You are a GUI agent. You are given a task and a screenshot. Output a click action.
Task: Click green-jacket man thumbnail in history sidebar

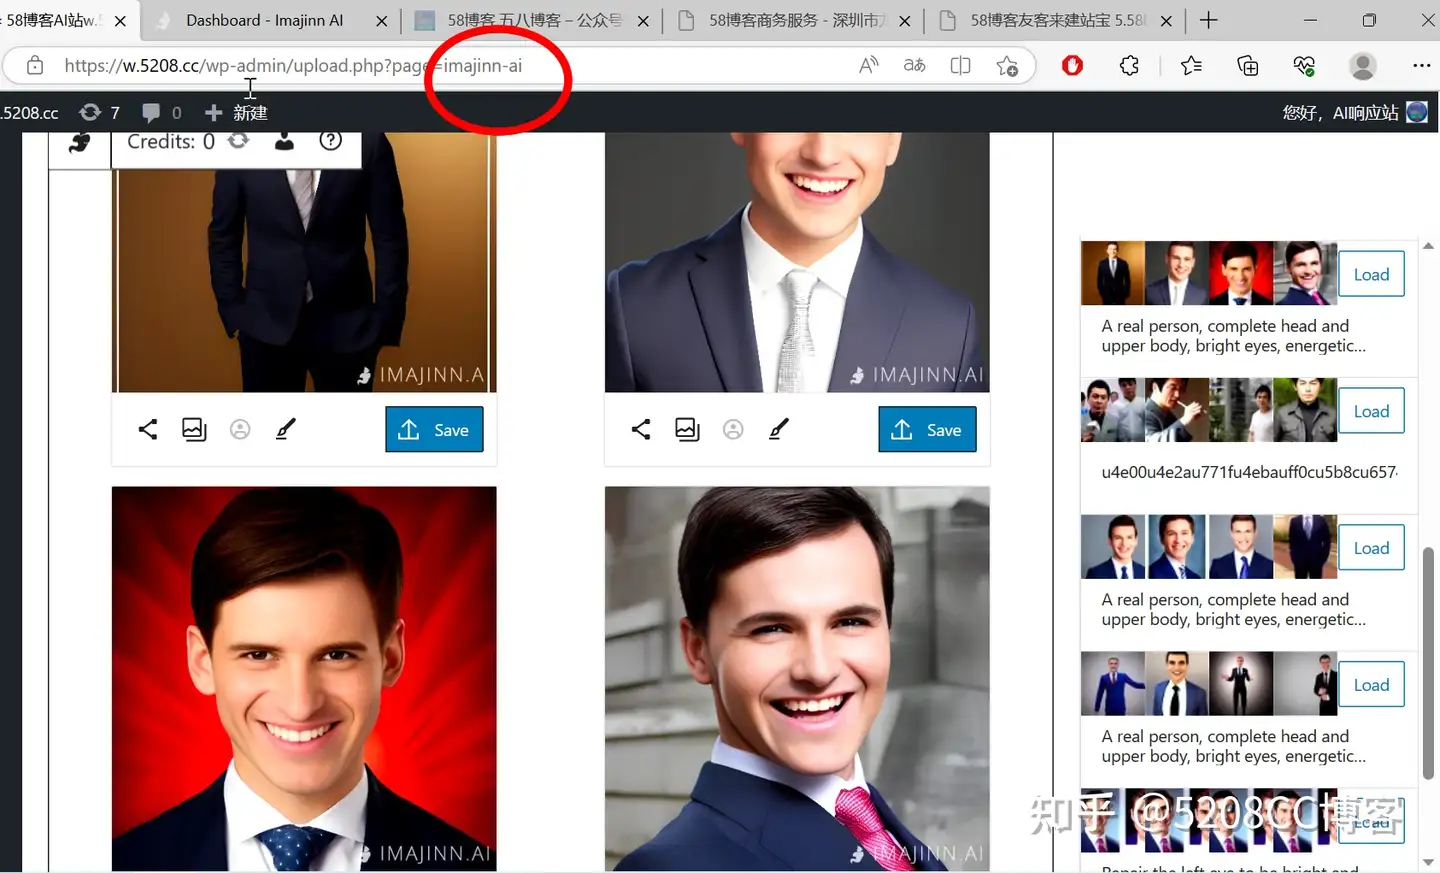[1305, 410]
